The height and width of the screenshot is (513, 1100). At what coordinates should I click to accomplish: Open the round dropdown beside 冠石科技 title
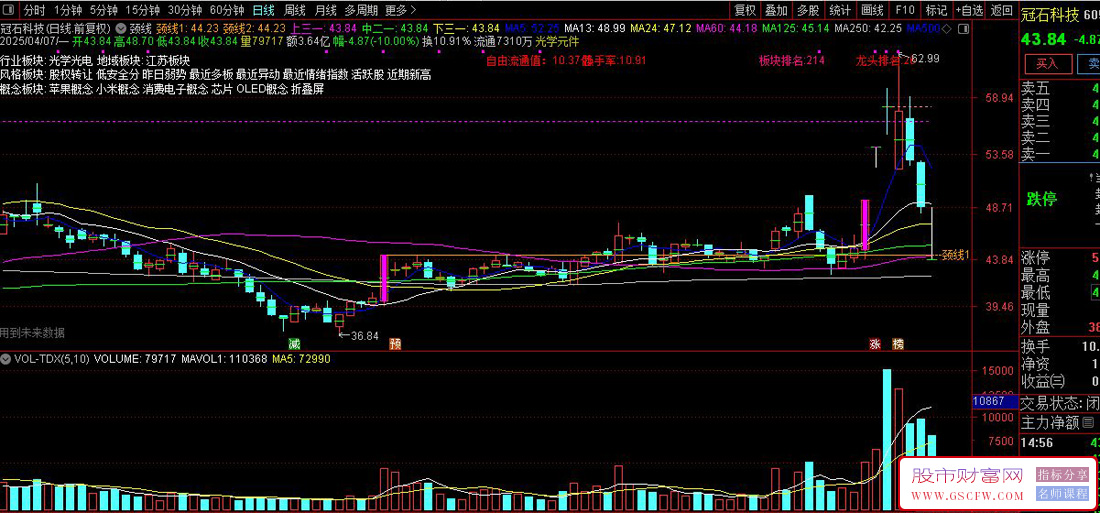click(x=120, y=29)
